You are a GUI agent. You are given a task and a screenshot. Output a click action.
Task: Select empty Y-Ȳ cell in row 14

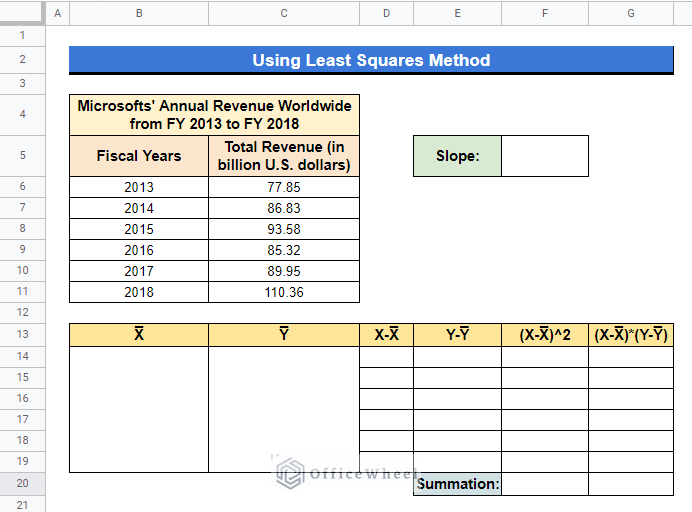coord(457,357)
